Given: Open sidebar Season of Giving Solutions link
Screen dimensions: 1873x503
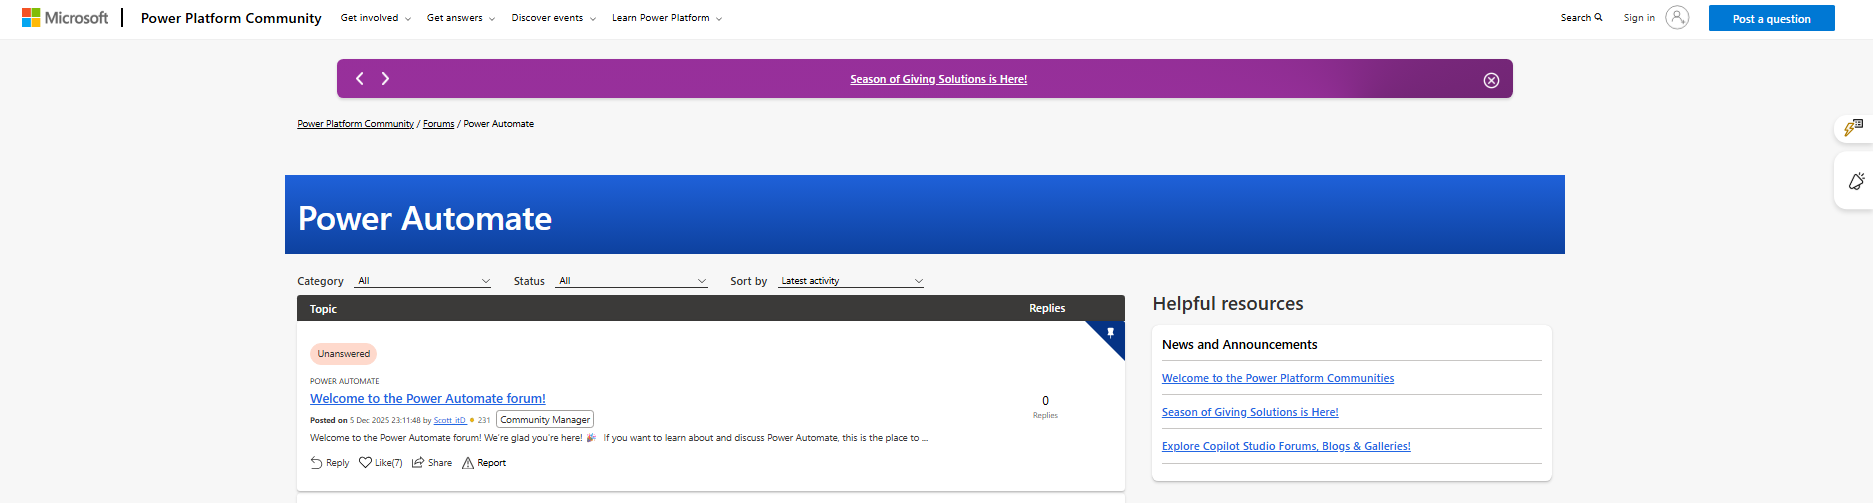Looking at the screenshot, I should pyautogui.click(x=1250, y=412).
